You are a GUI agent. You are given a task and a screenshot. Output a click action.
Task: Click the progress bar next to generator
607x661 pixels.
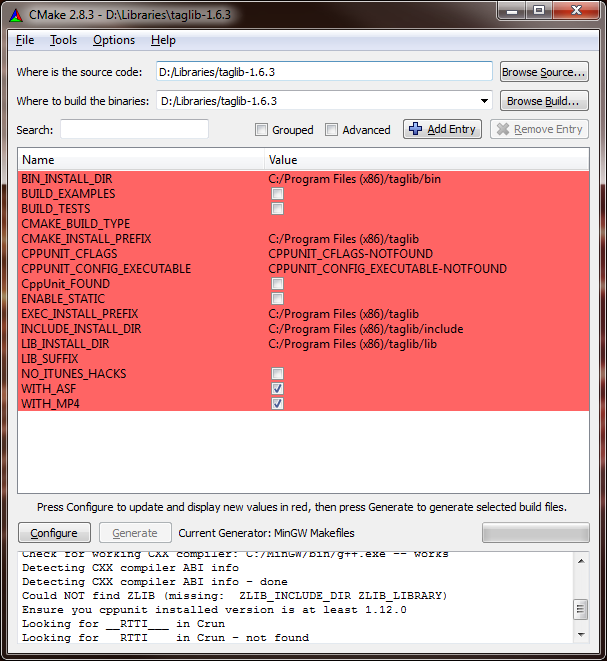pos(536,533)
